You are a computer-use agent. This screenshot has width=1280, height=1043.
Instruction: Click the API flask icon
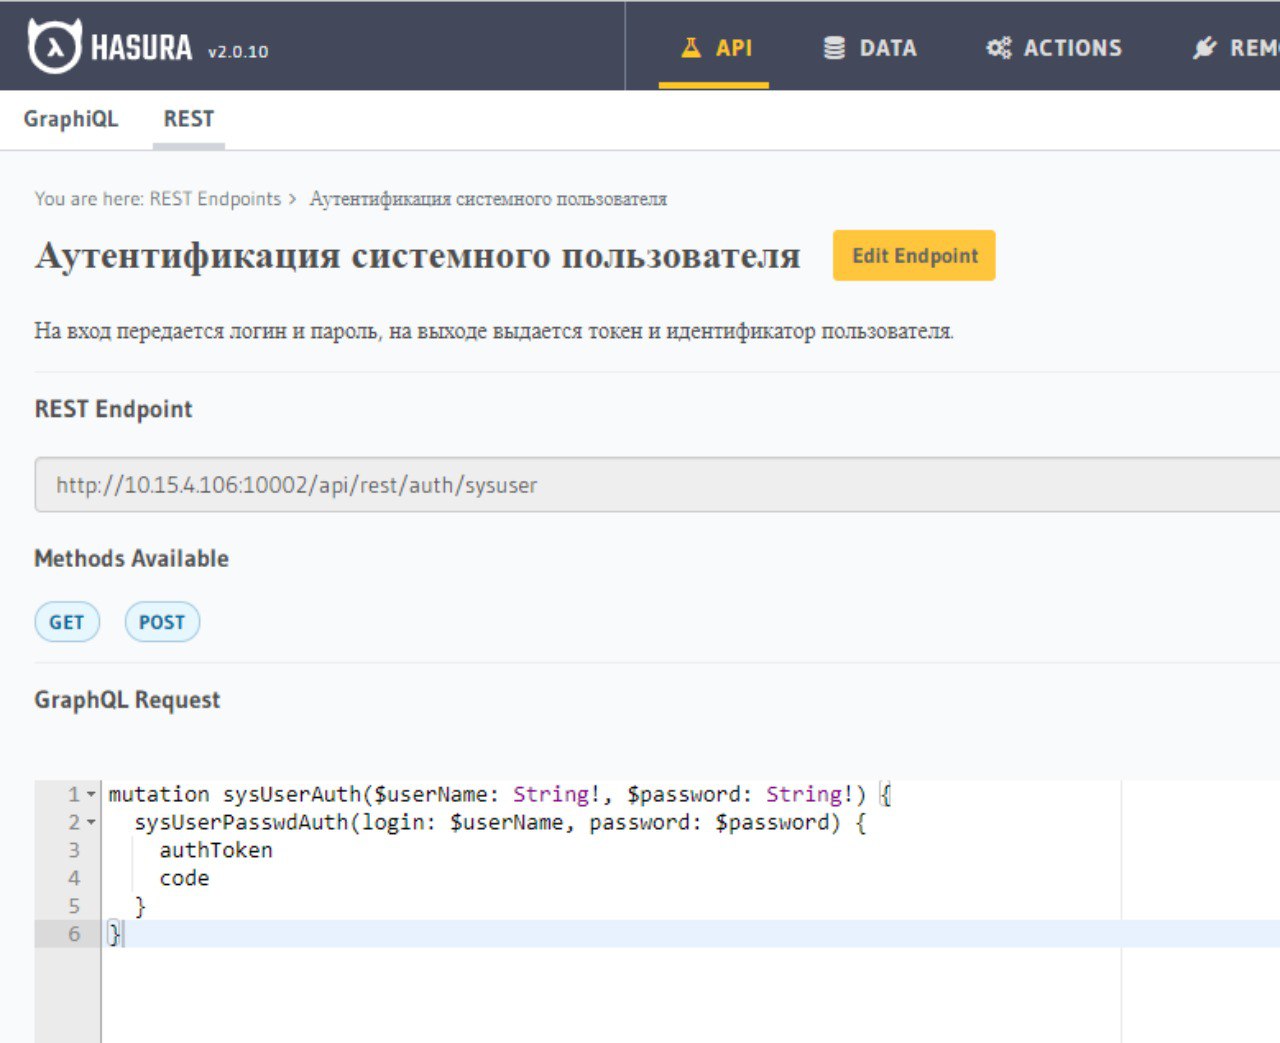tap(691, 47)
